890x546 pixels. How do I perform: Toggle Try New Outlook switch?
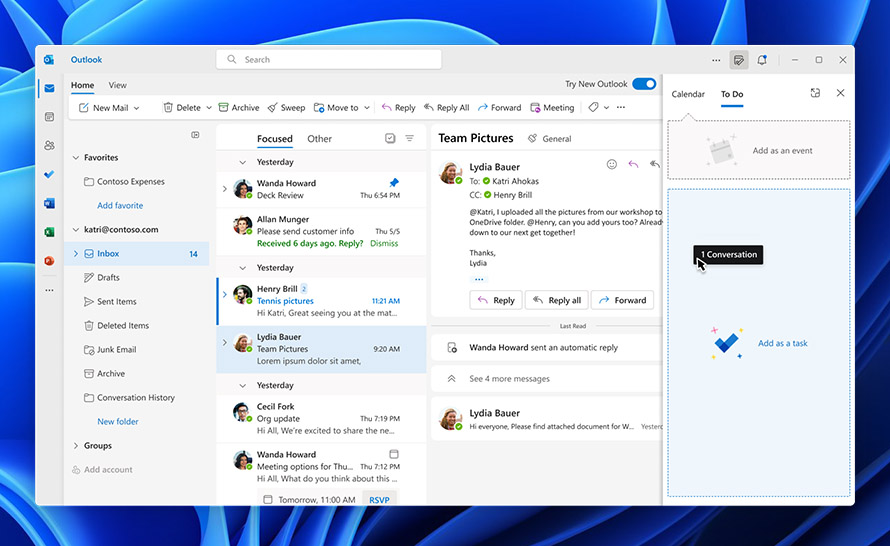(644, 84)
